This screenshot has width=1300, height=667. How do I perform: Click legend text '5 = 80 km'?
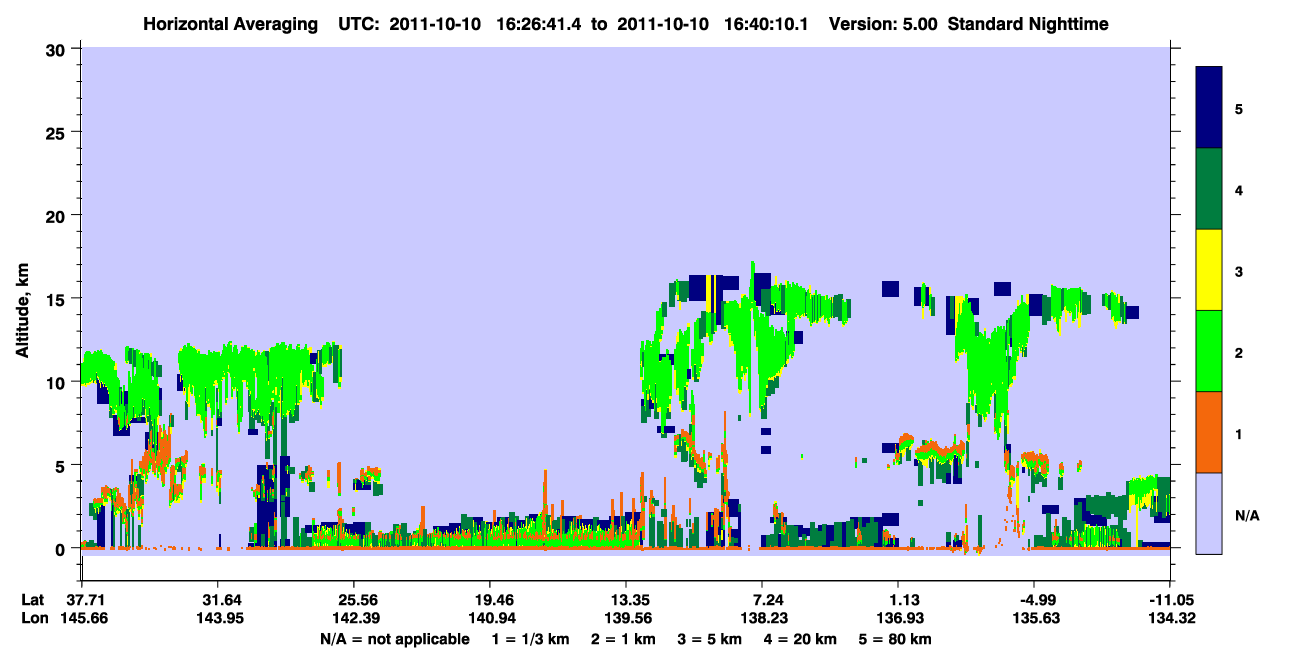897,639
